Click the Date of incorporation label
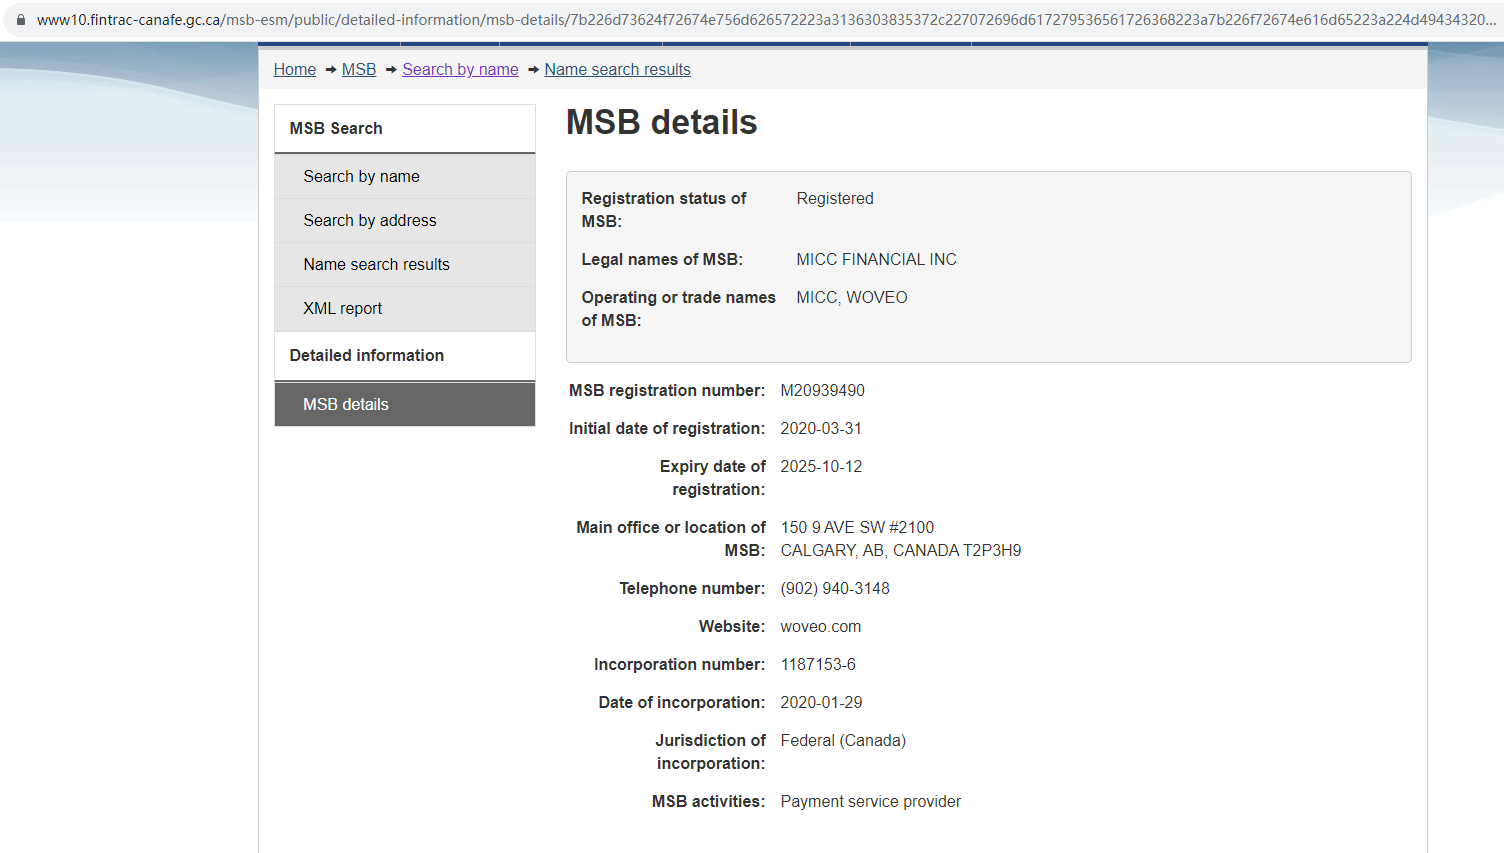 682,702
